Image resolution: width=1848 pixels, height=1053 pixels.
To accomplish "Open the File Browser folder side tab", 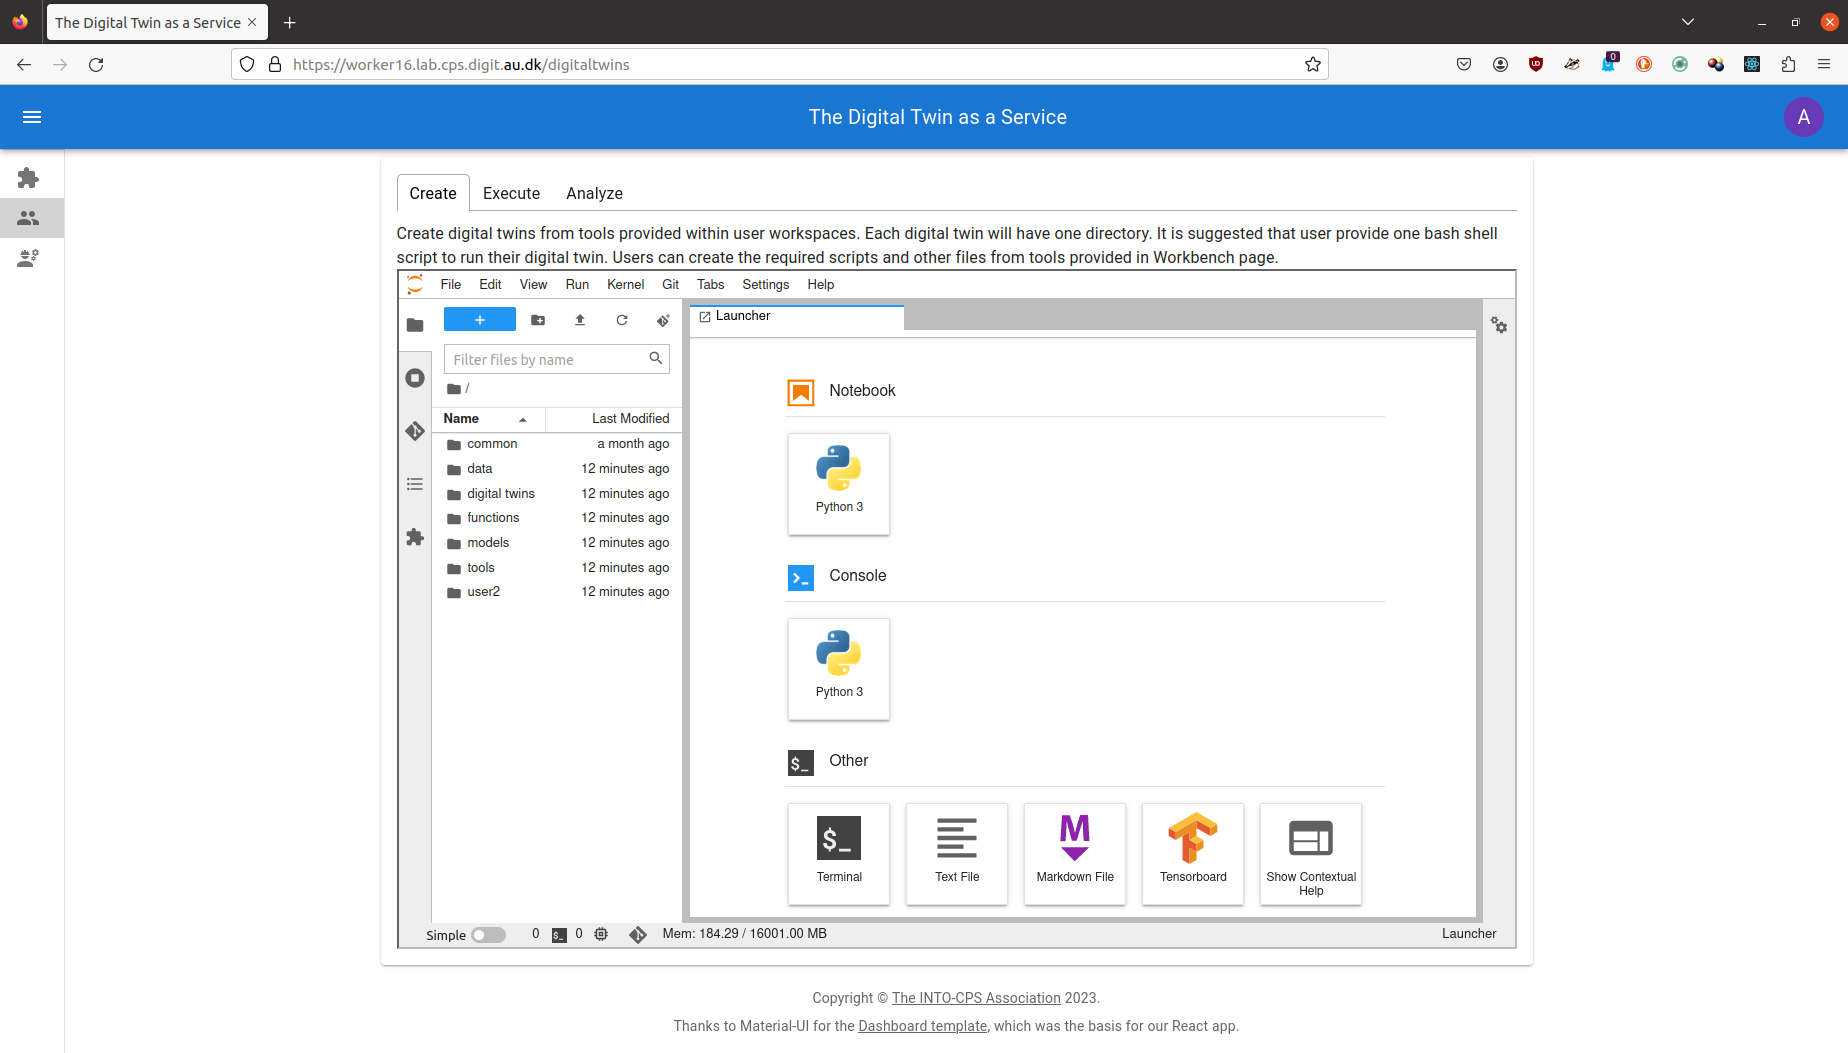I will tap(415, 325).
